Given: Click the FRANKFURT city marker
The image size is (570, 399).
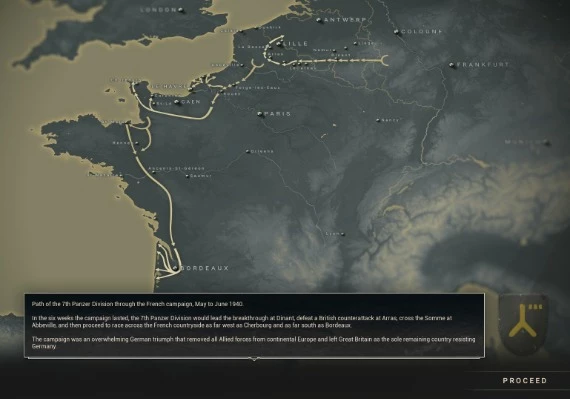Looking at the screenshot, I should pyautogui.click(x=452, y=65).
